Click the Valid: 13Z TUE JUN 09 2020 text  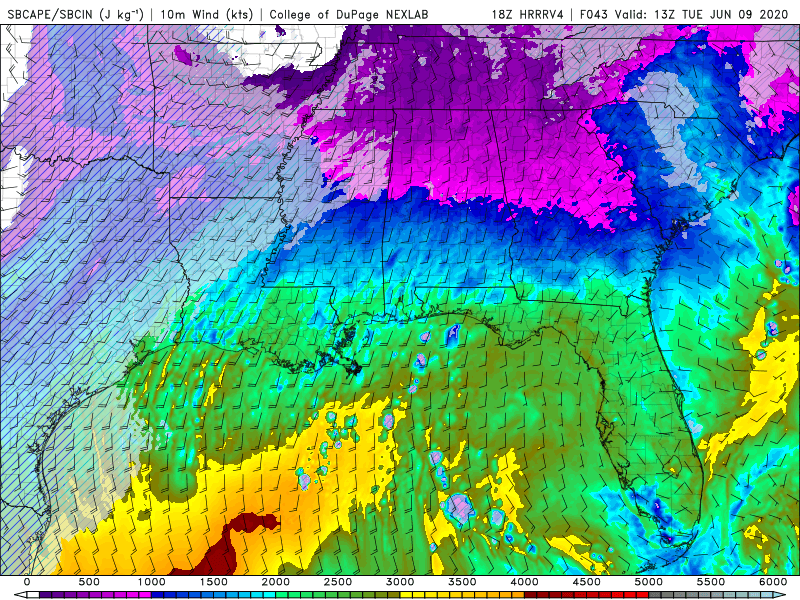702,14
